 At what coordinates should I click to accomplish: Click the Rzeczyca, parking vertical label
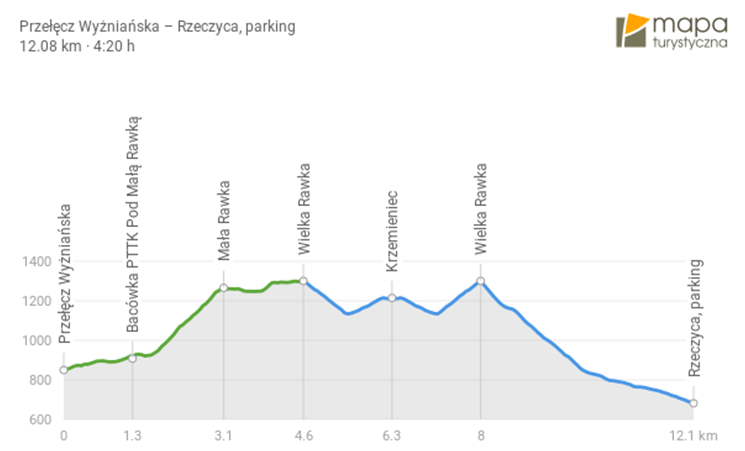694,317
